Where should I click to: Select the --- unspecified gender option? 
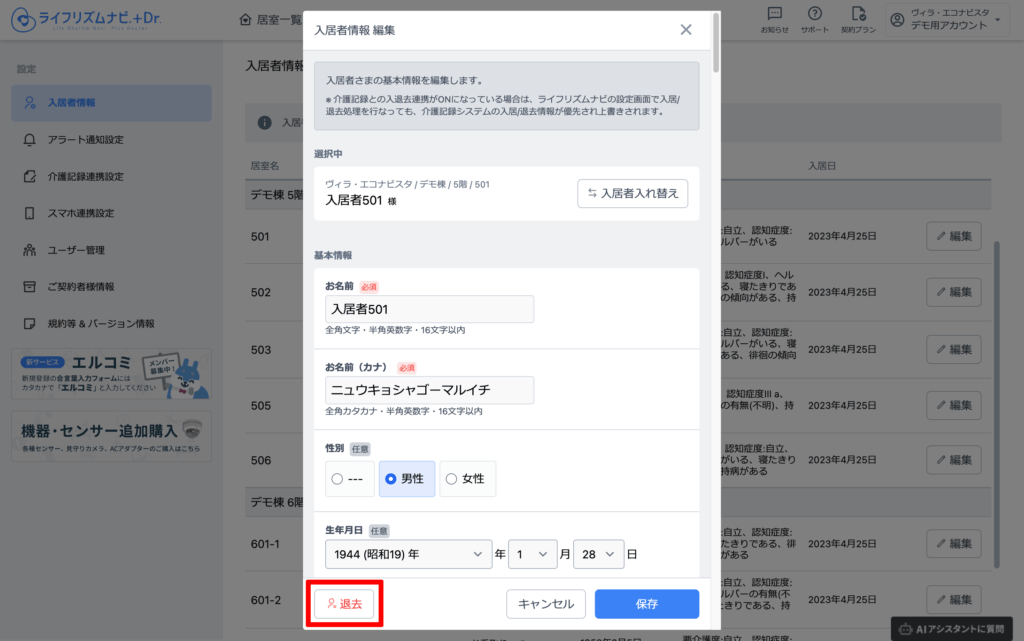(349, 479)
